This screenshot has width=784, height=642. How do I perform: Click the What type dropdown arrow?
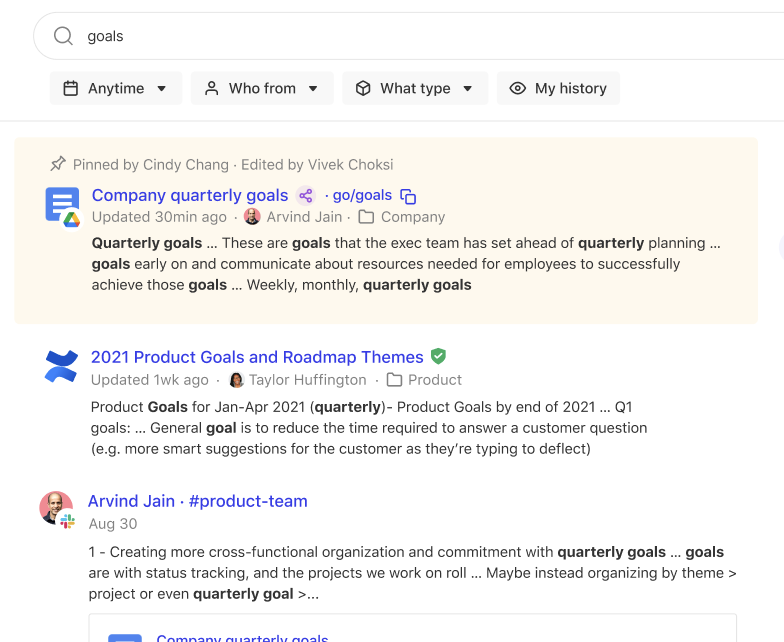(x=468, y=88)
